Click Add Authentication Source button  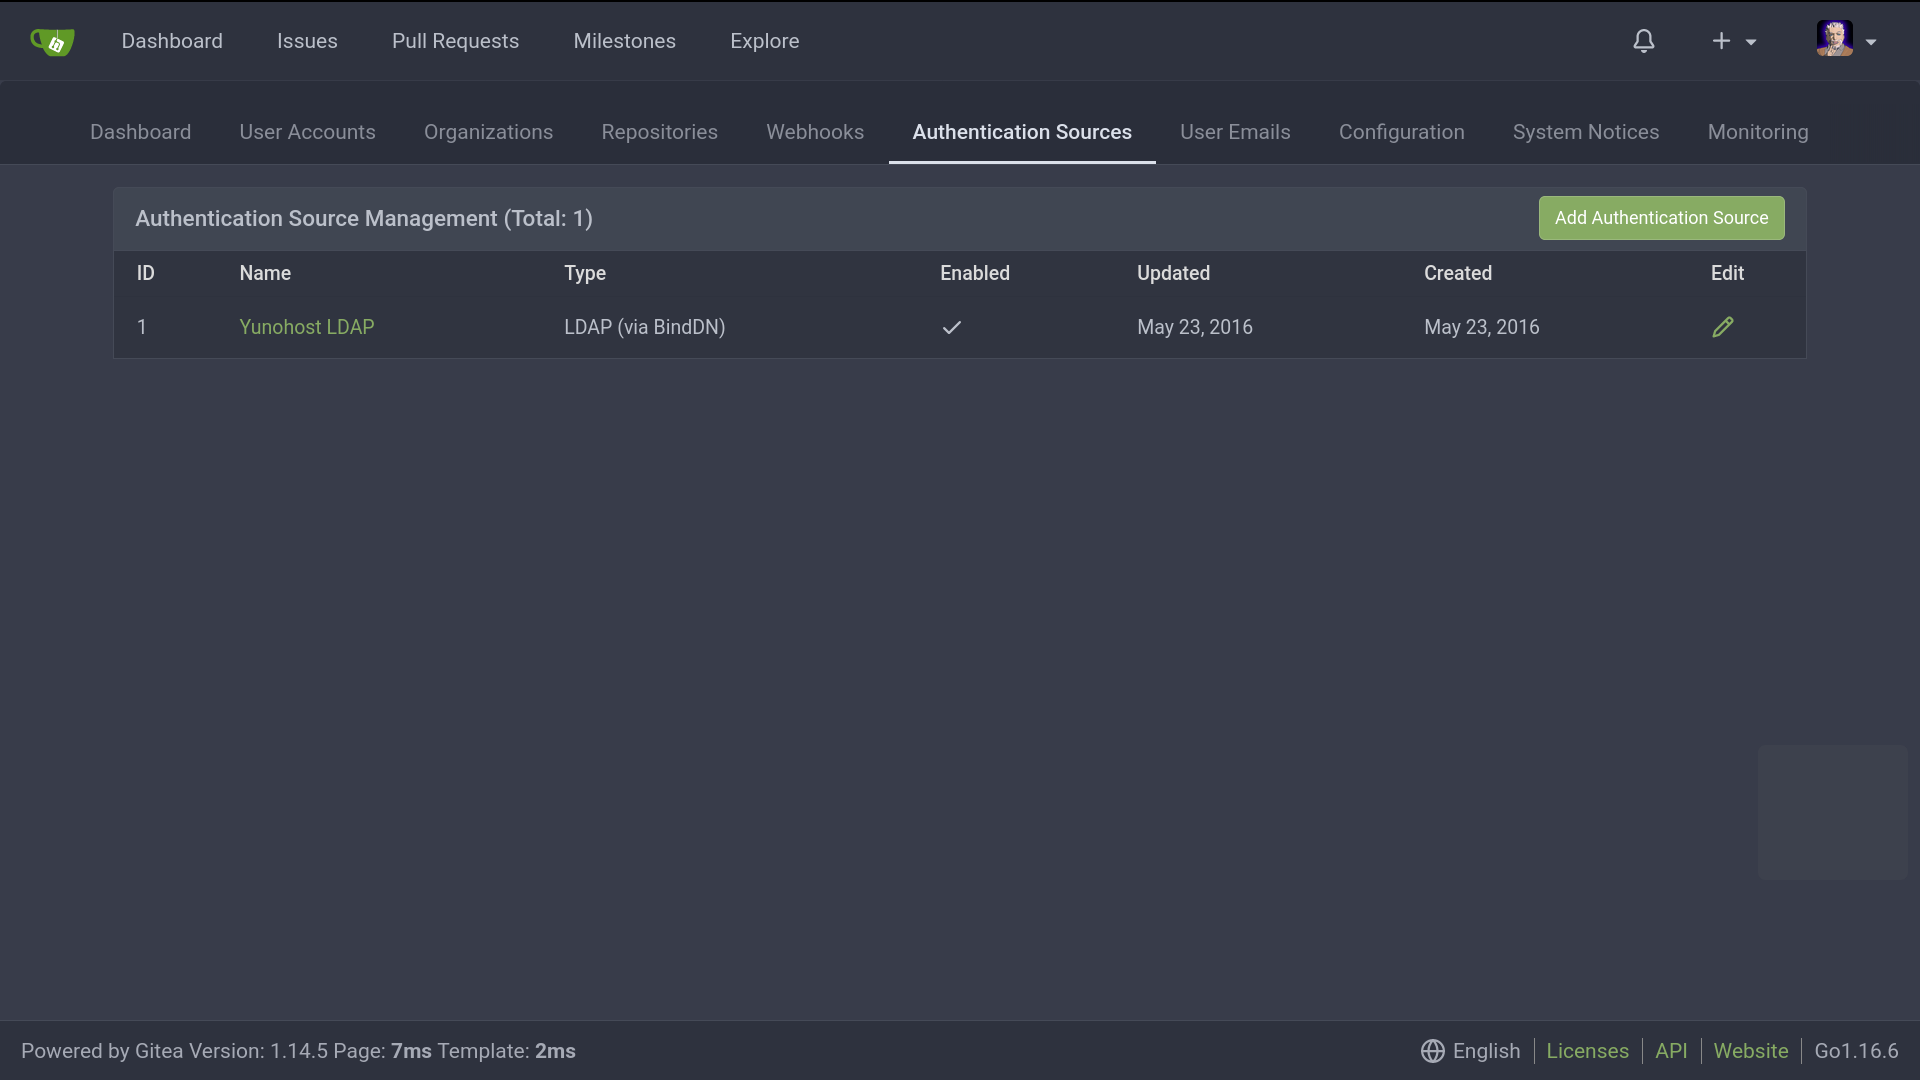(x=1660, y=218)
